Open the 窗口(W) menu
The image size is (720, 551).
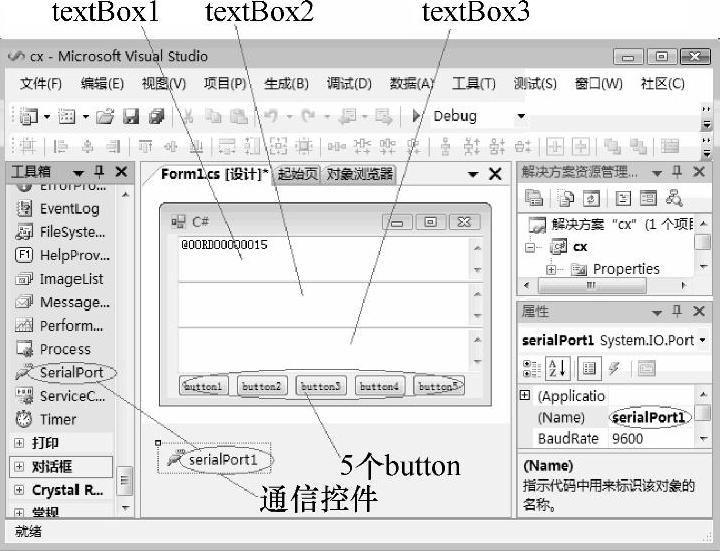coord(598,84)
